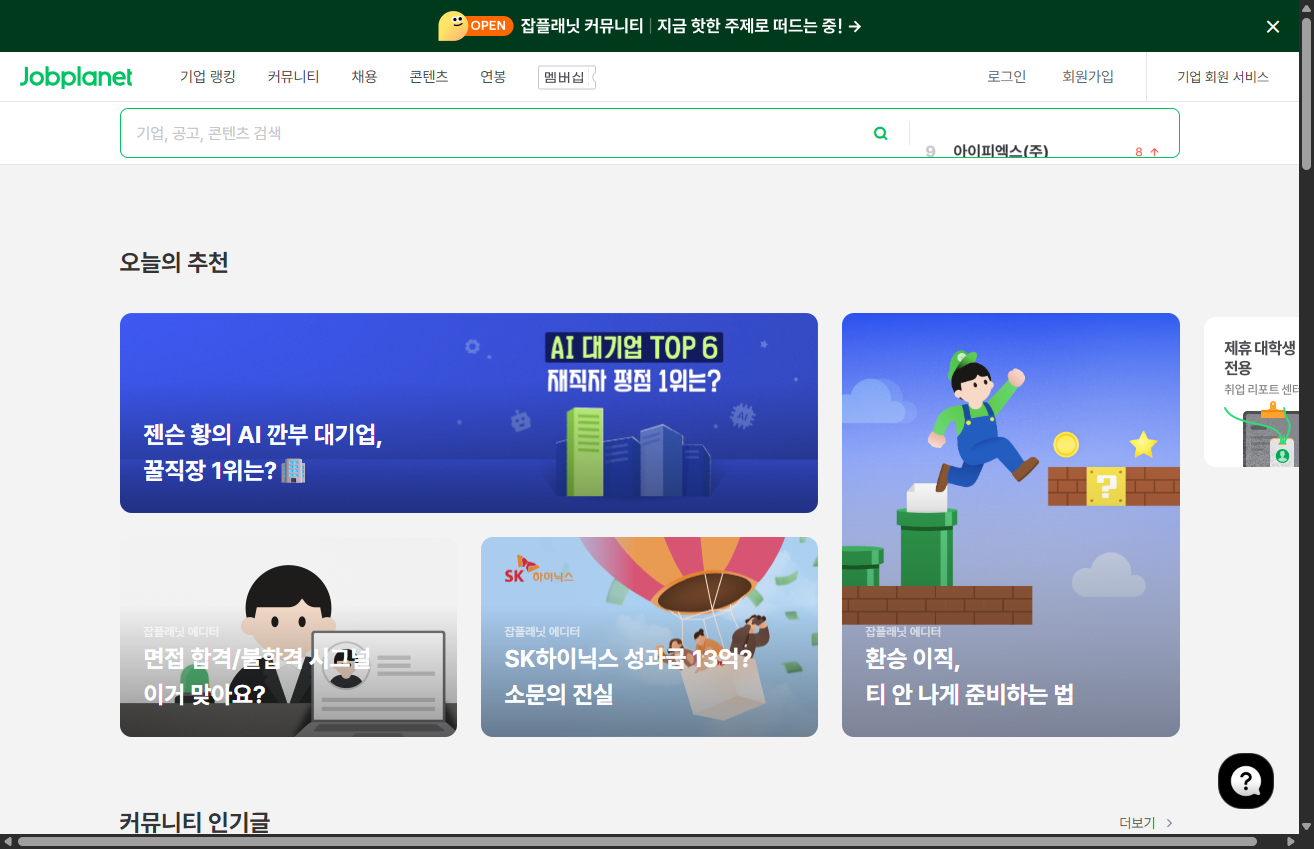Open 기업 회원 서비스 link
The image size is (1314, 849).
(1222, 77)
